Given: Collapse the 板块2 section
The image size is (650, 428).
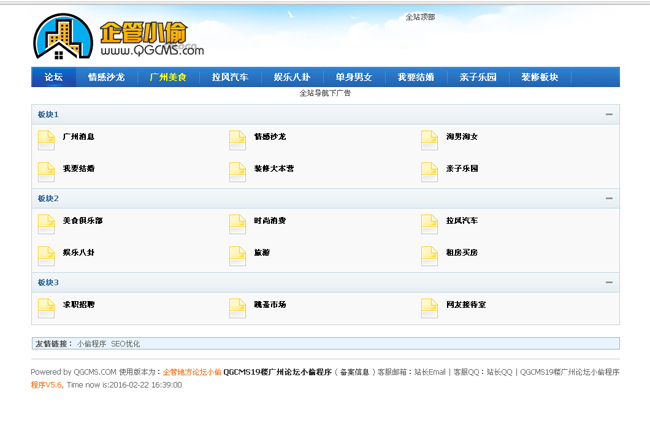Looking at the screenshot, I should coord(609,199).
